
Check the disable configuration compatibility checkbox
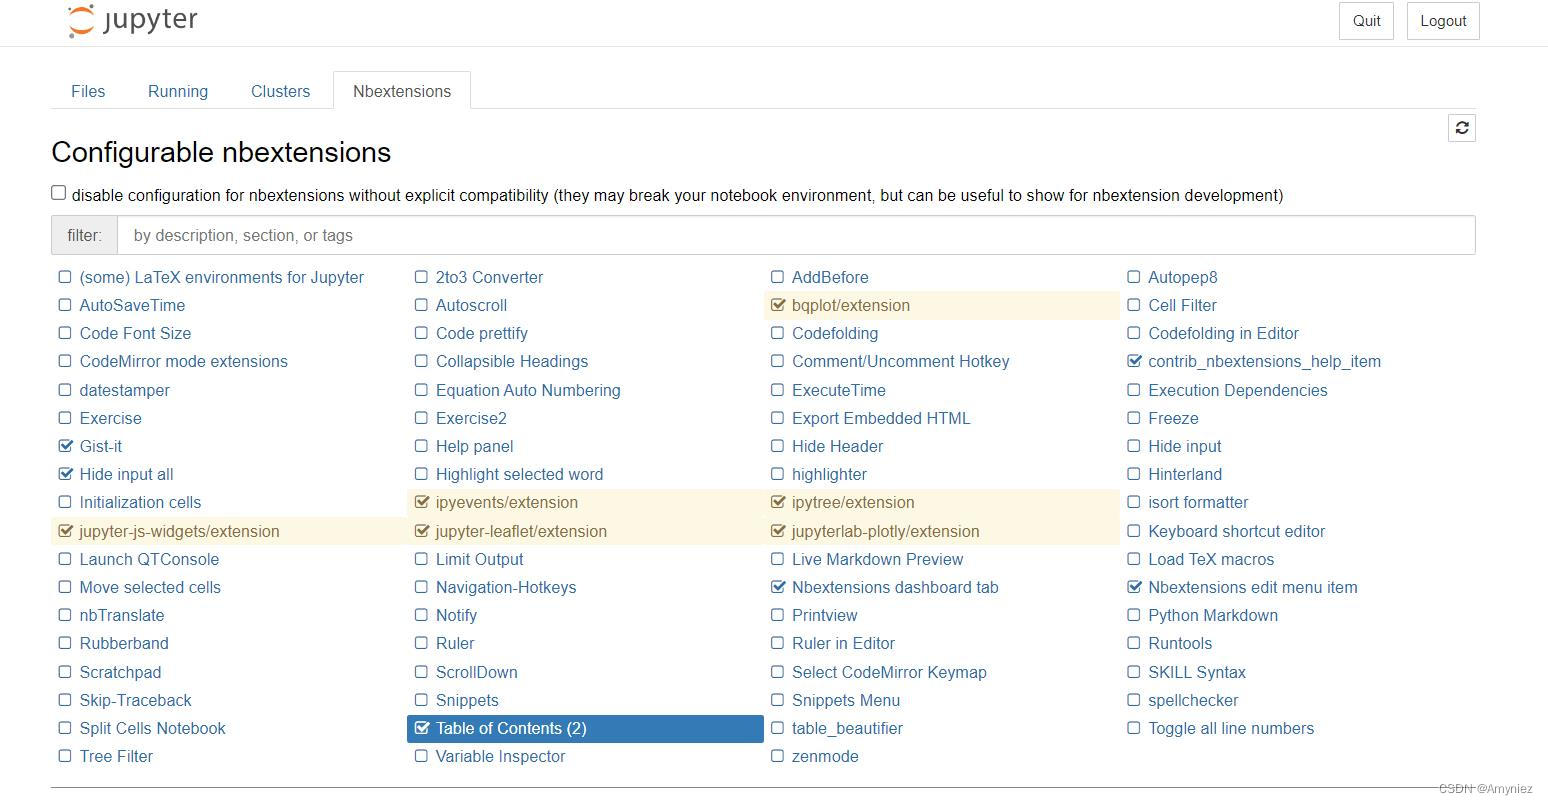click(58, 193)
